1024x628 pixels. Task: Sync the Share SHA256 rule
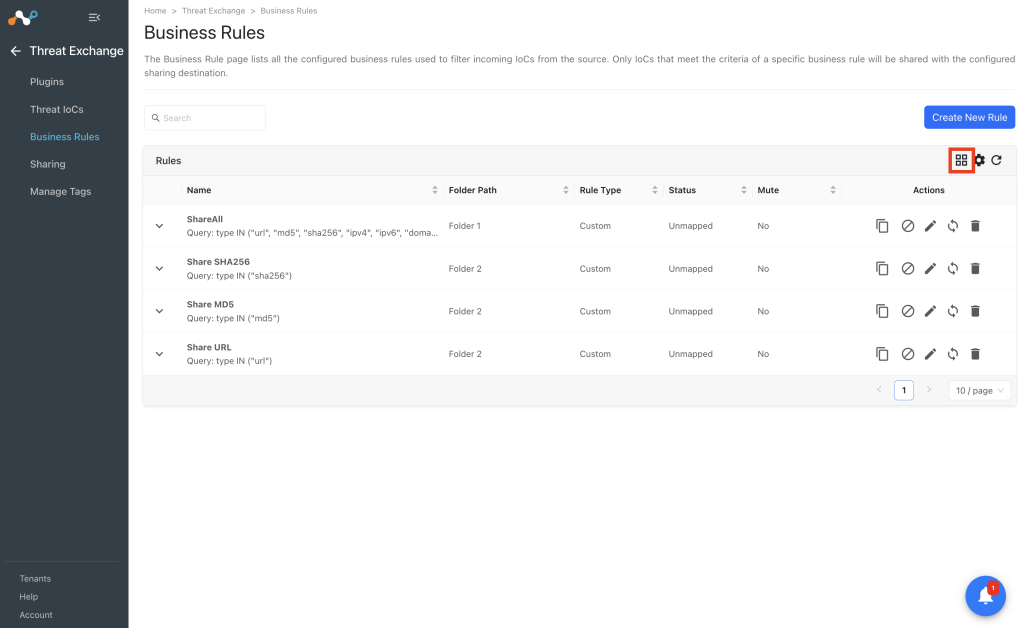tap(953, 268)
